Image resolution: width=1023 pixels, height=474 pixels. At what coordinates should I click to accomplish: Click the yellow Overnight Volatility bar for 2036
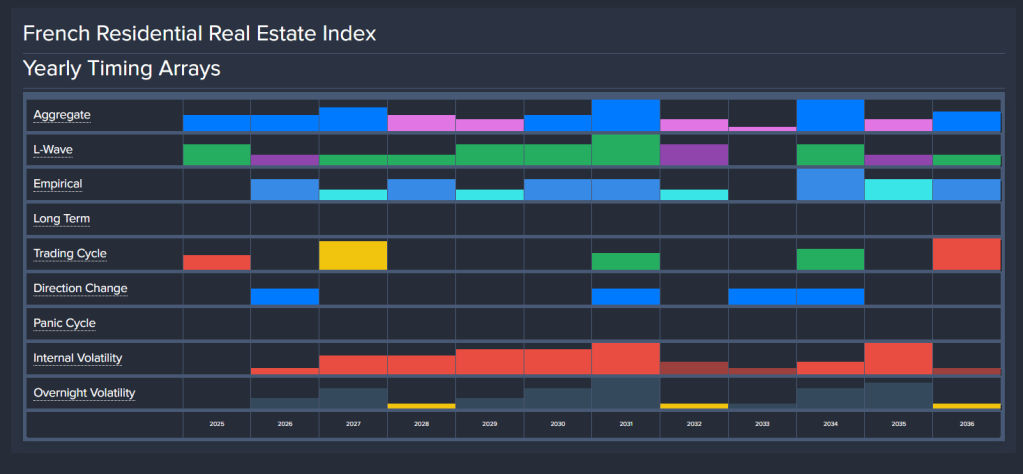967,406
